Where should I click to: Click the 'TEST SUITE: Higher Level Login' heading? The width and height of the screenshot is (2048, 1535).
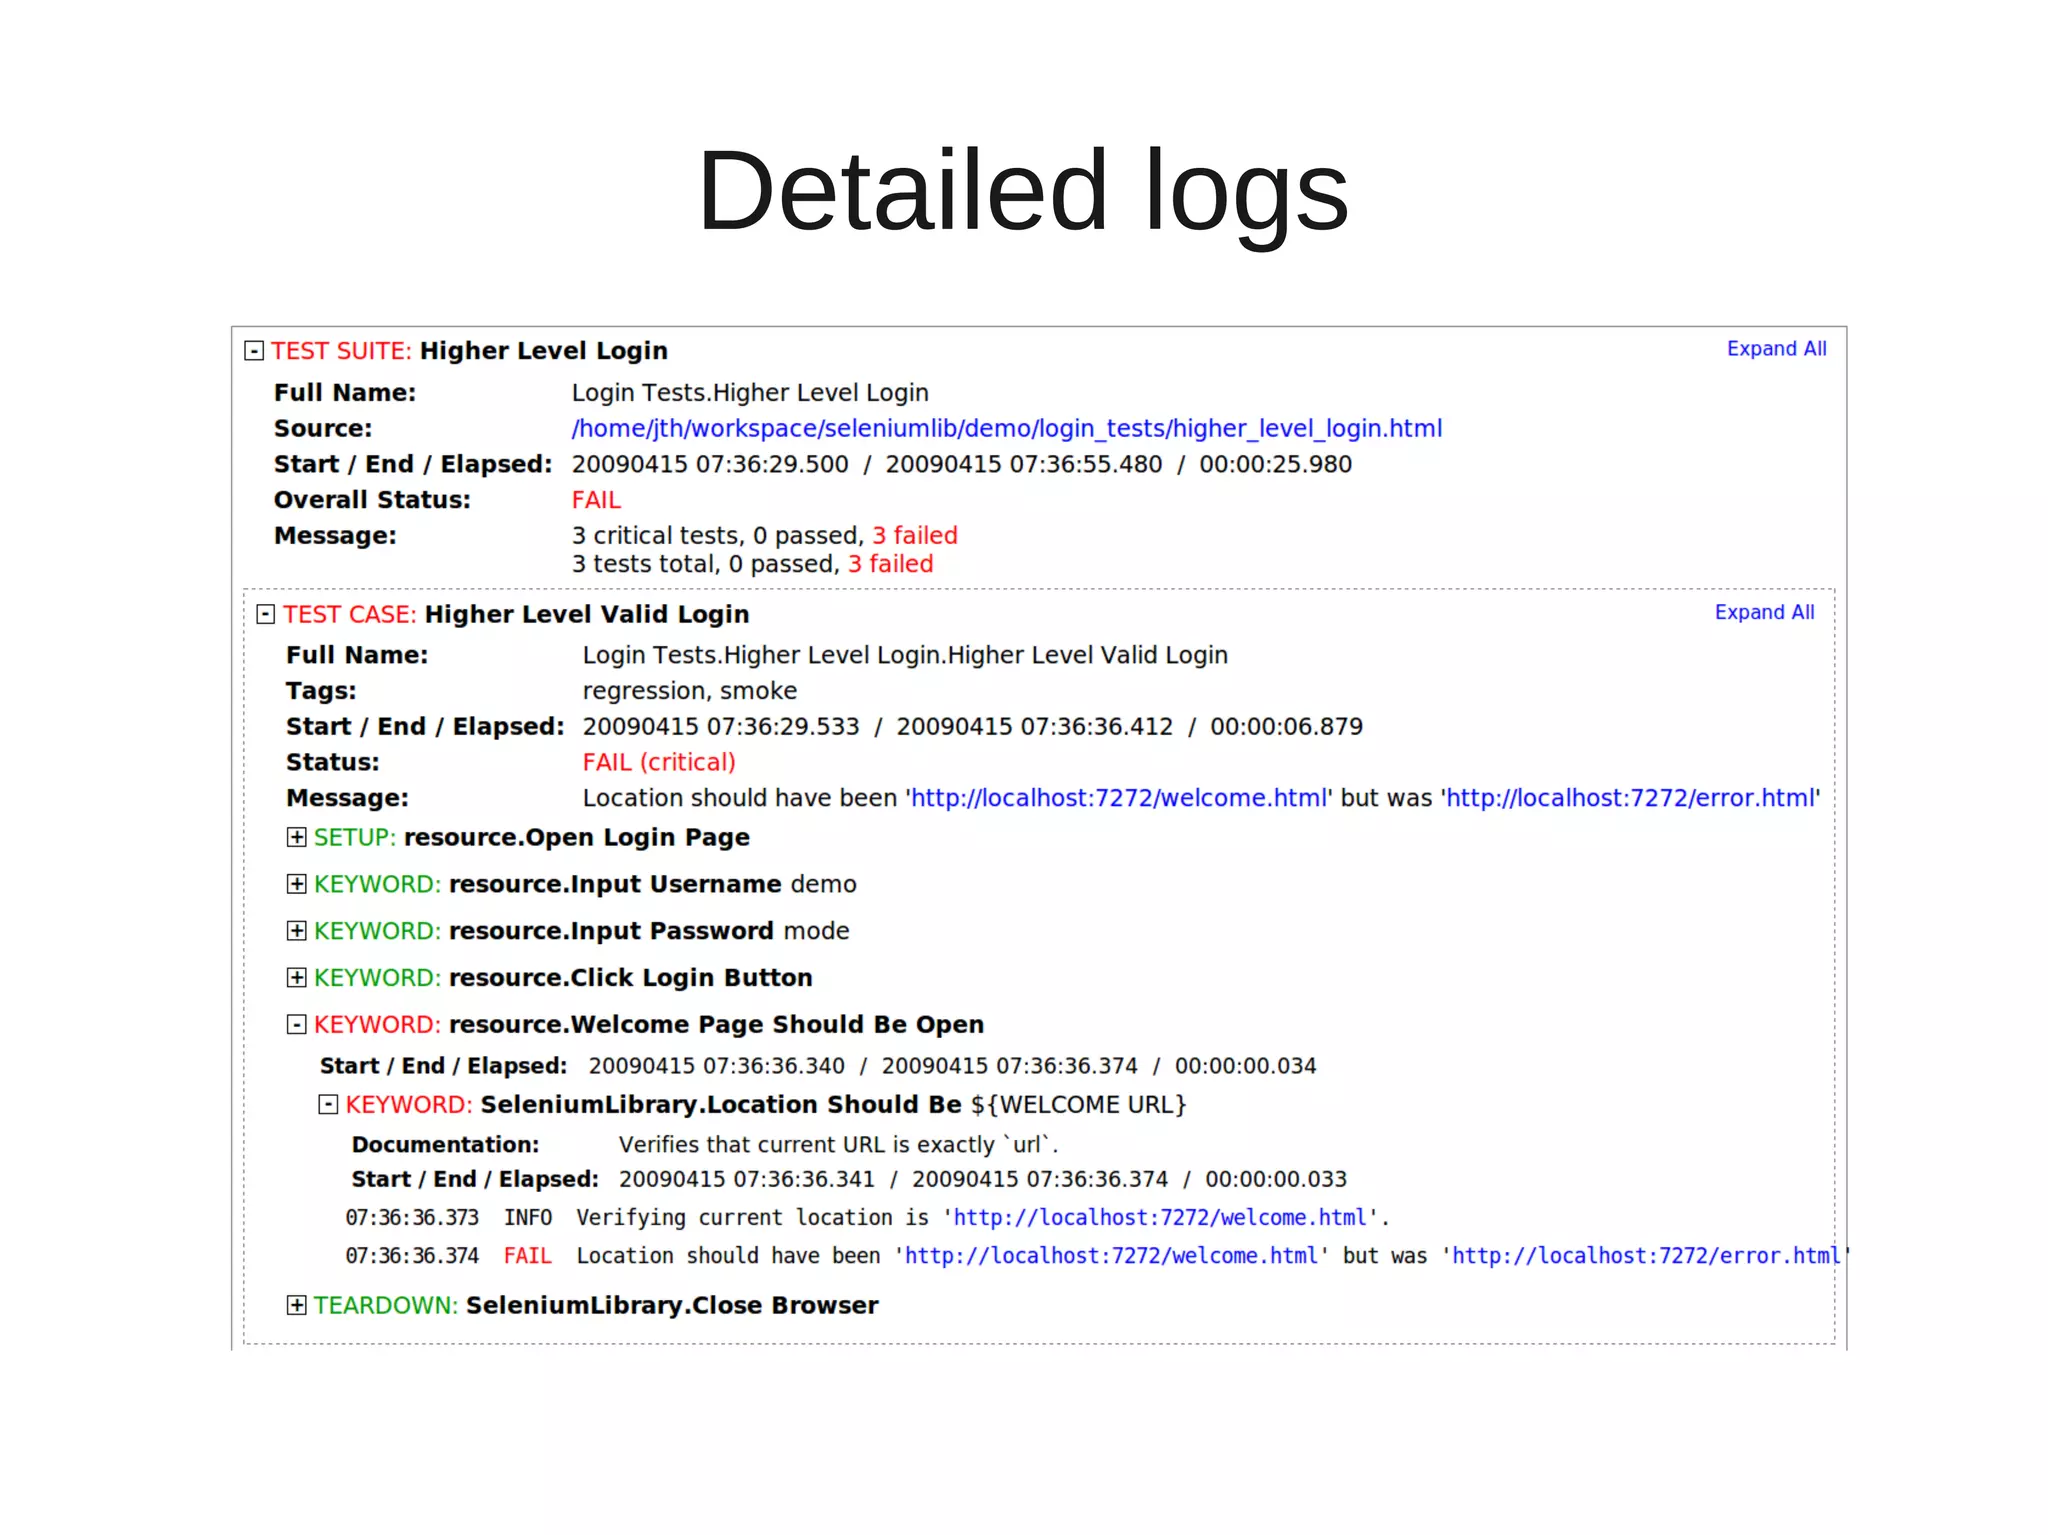[x=469, y=351]
